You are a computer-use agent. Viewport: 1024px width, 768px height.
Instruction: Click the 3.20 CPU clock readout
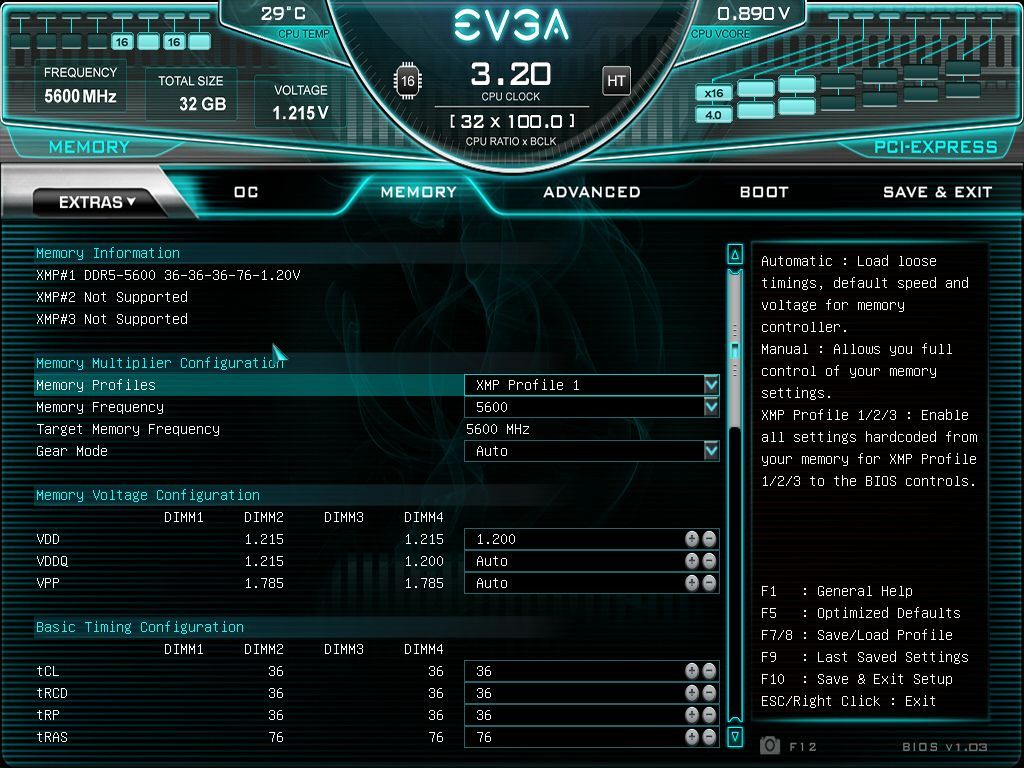[x=511, y=74]
